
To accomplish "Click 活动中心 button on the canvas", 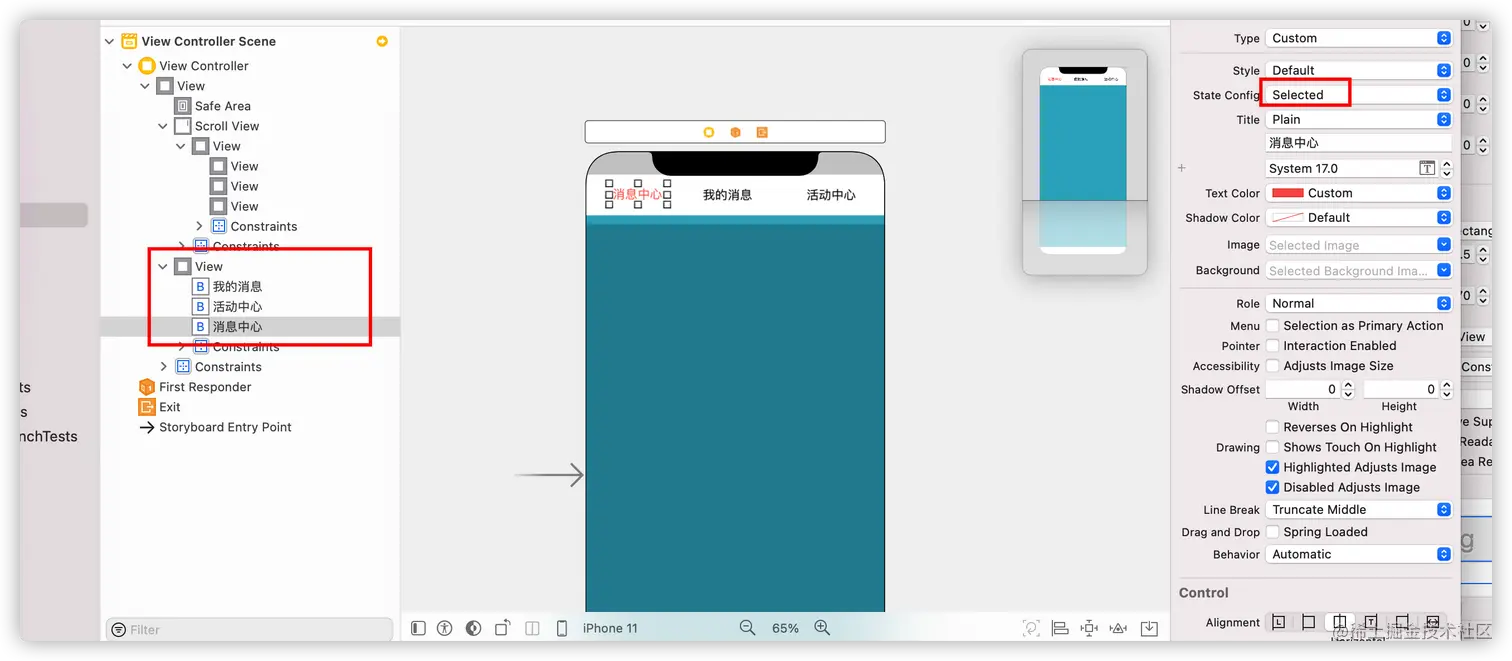I will click(831, 195).
